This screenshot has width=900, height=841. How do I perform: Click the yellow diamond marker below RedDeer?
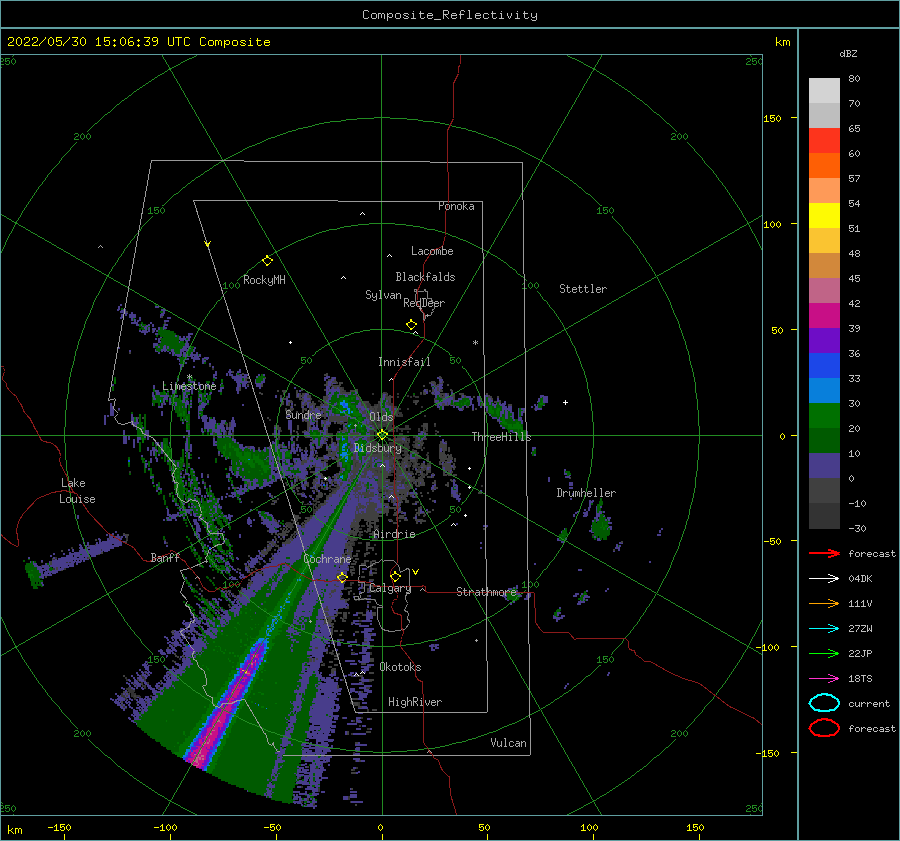[x=411, y=325]
